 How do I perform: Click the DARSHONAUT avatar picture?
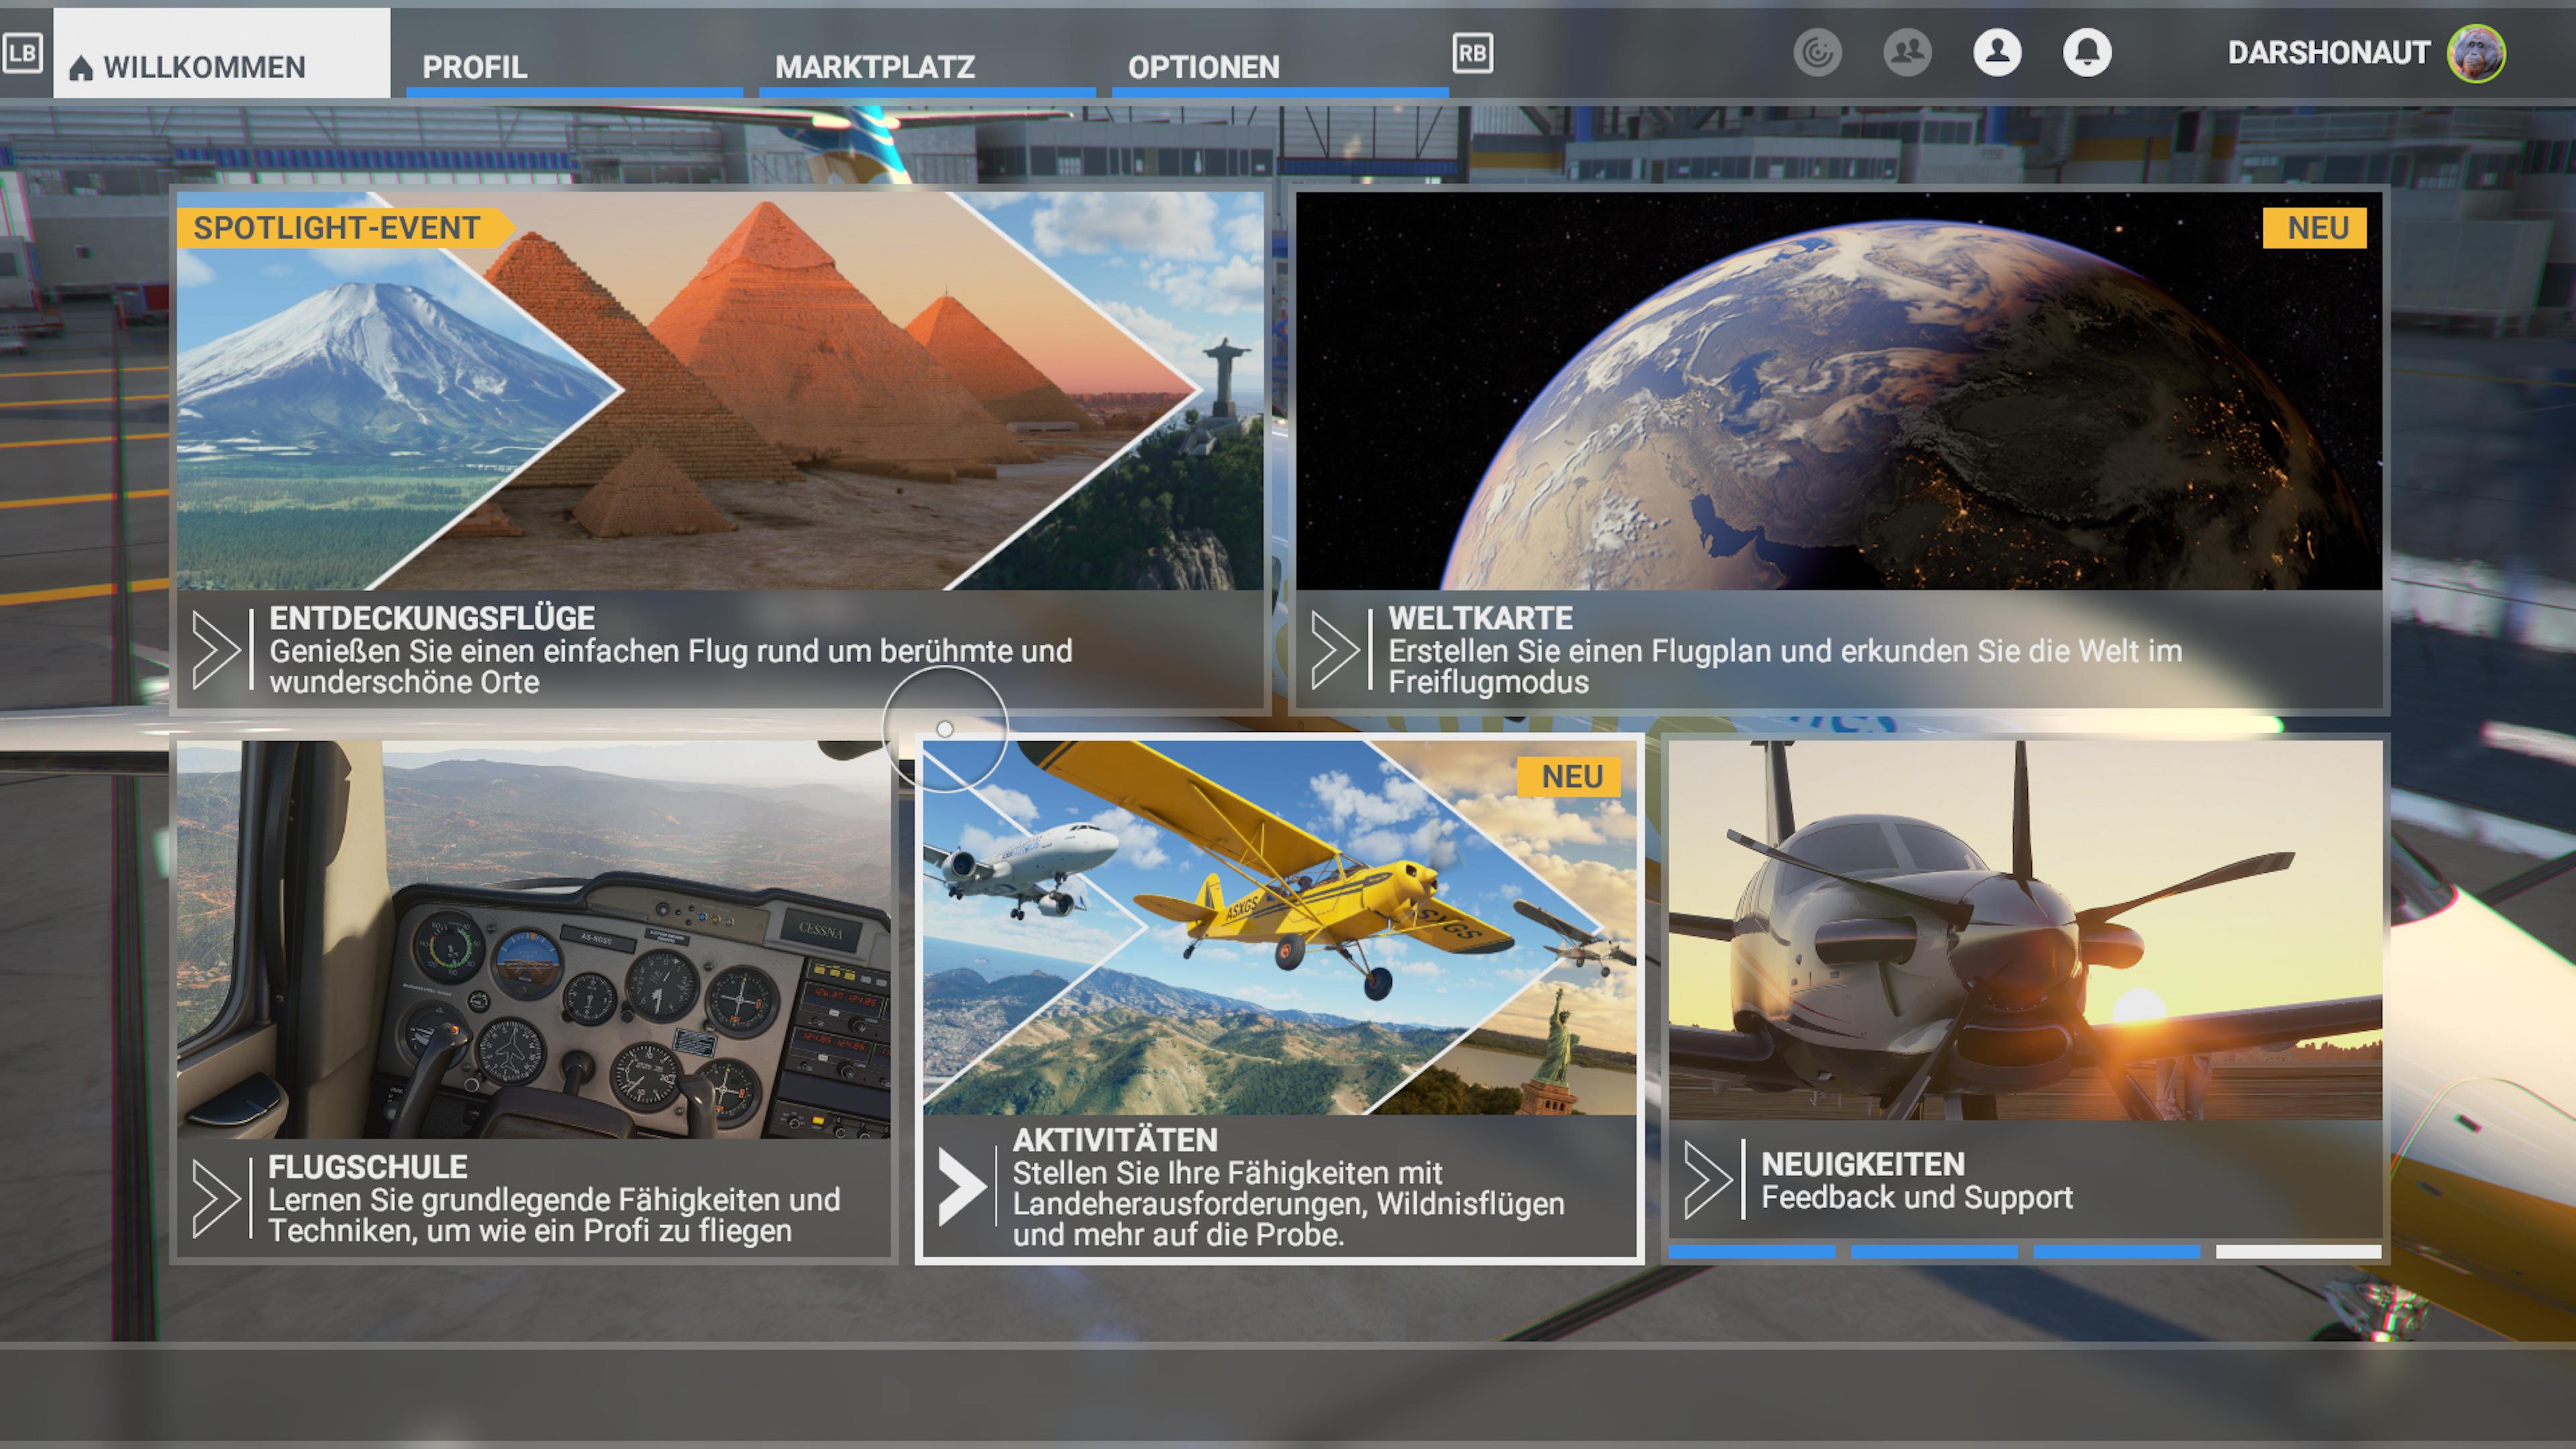pos(2476,53)
